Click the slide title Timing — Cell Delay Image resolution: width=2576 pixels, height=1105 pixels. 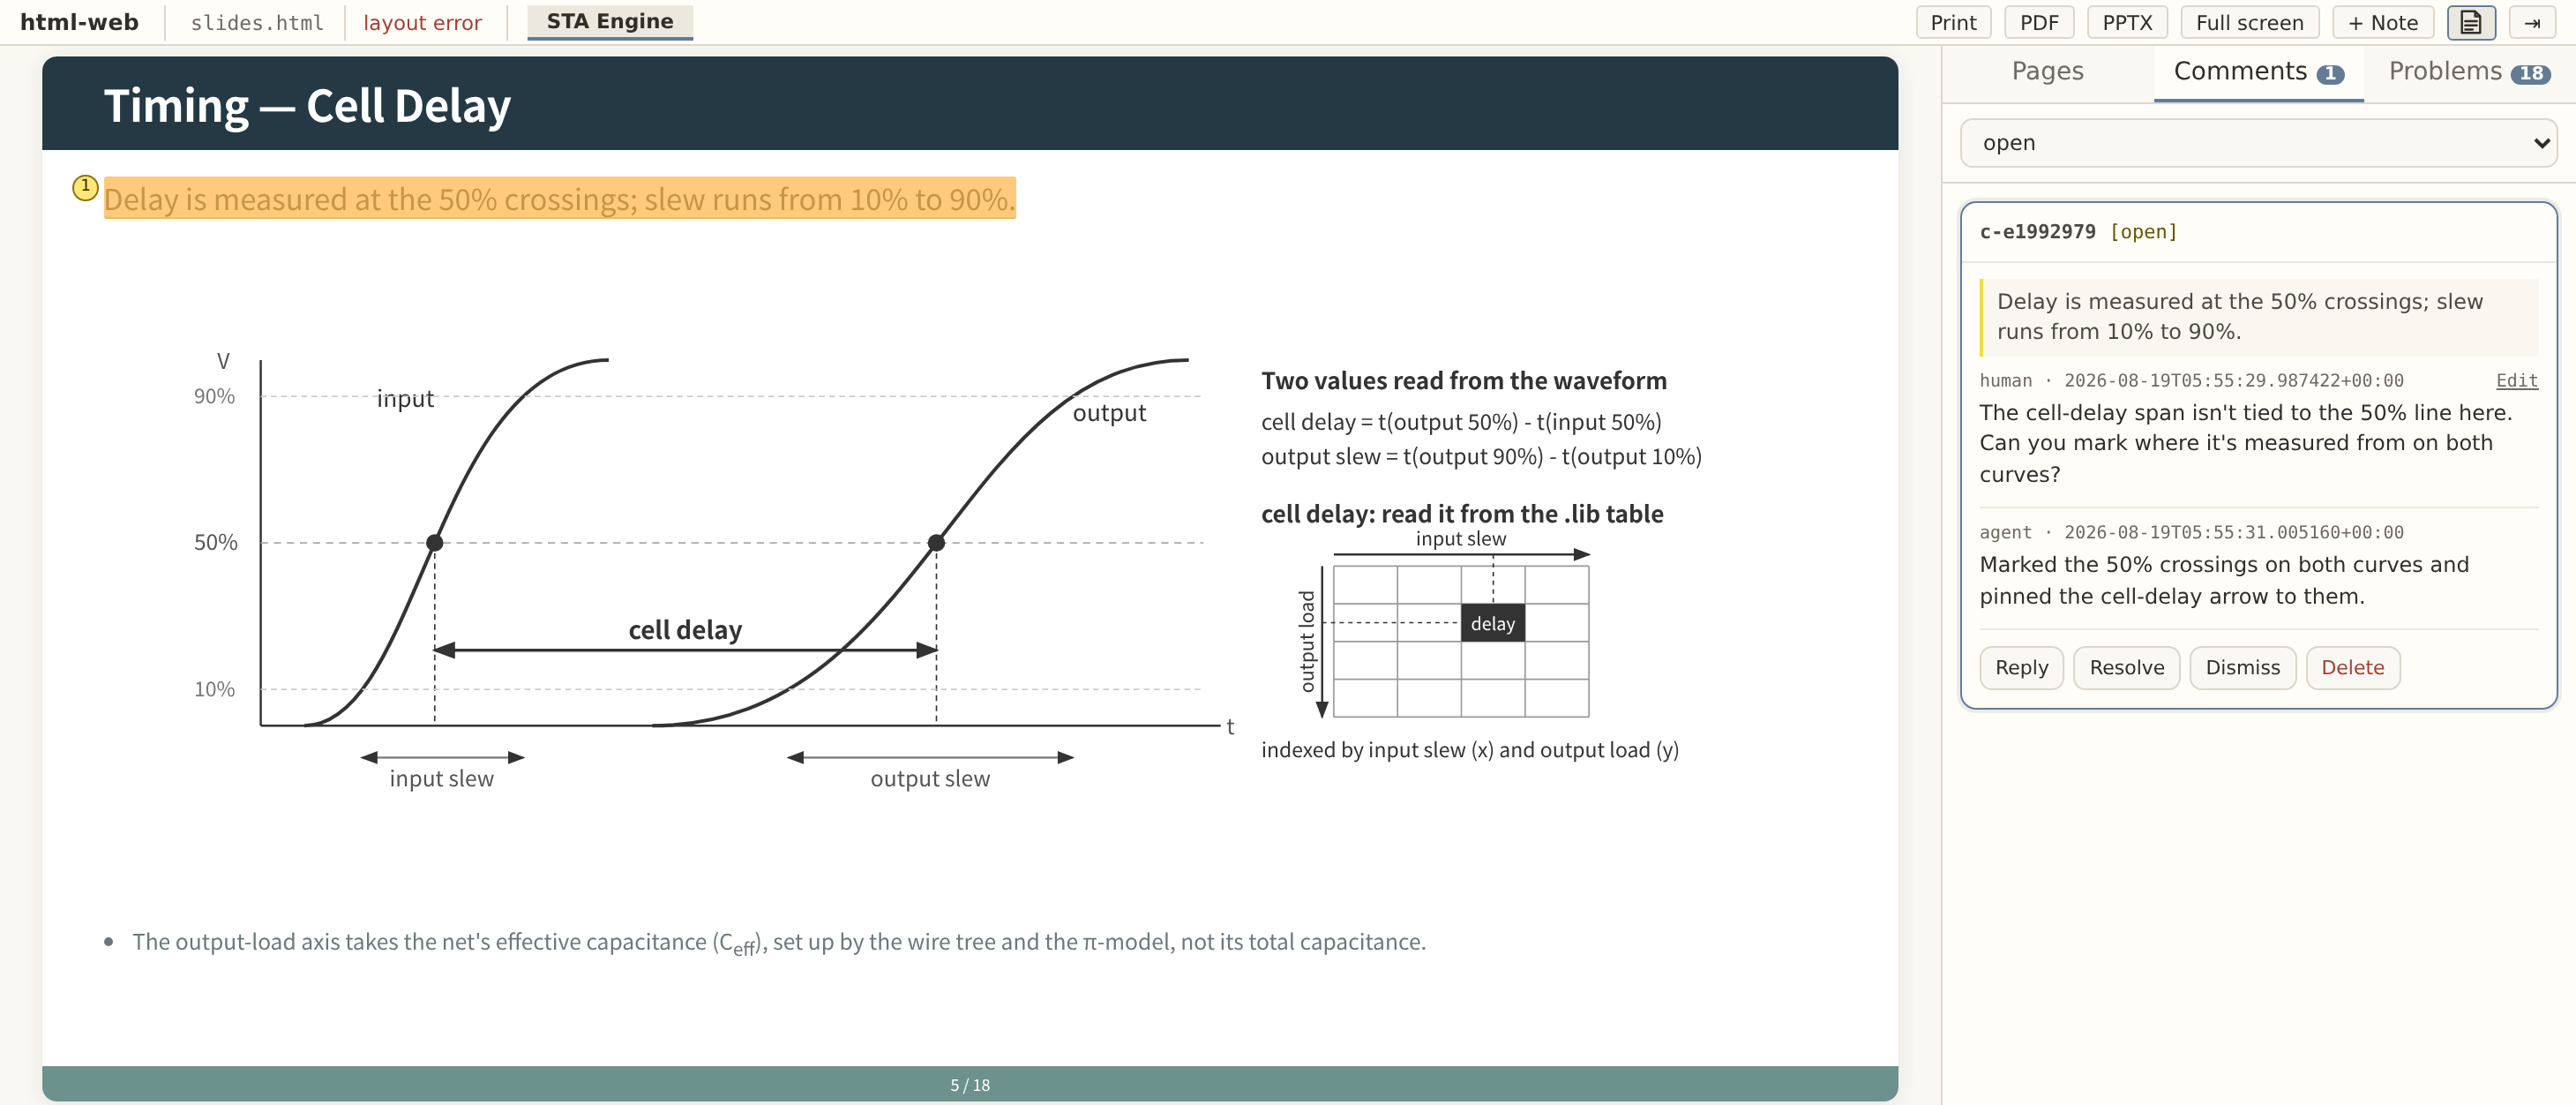click(307, 105)
